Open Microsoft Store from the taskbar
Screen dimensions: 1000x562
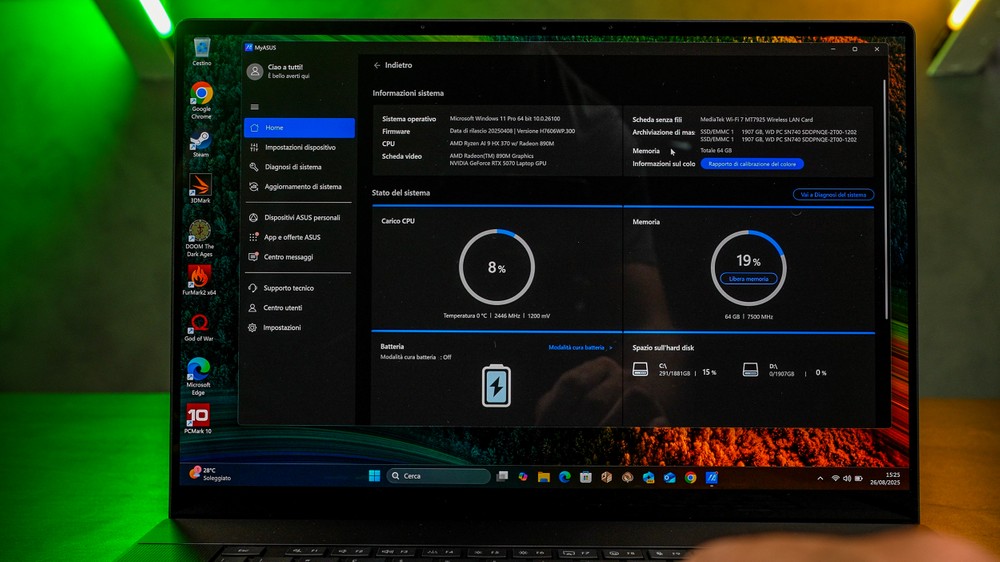point(585,477)
